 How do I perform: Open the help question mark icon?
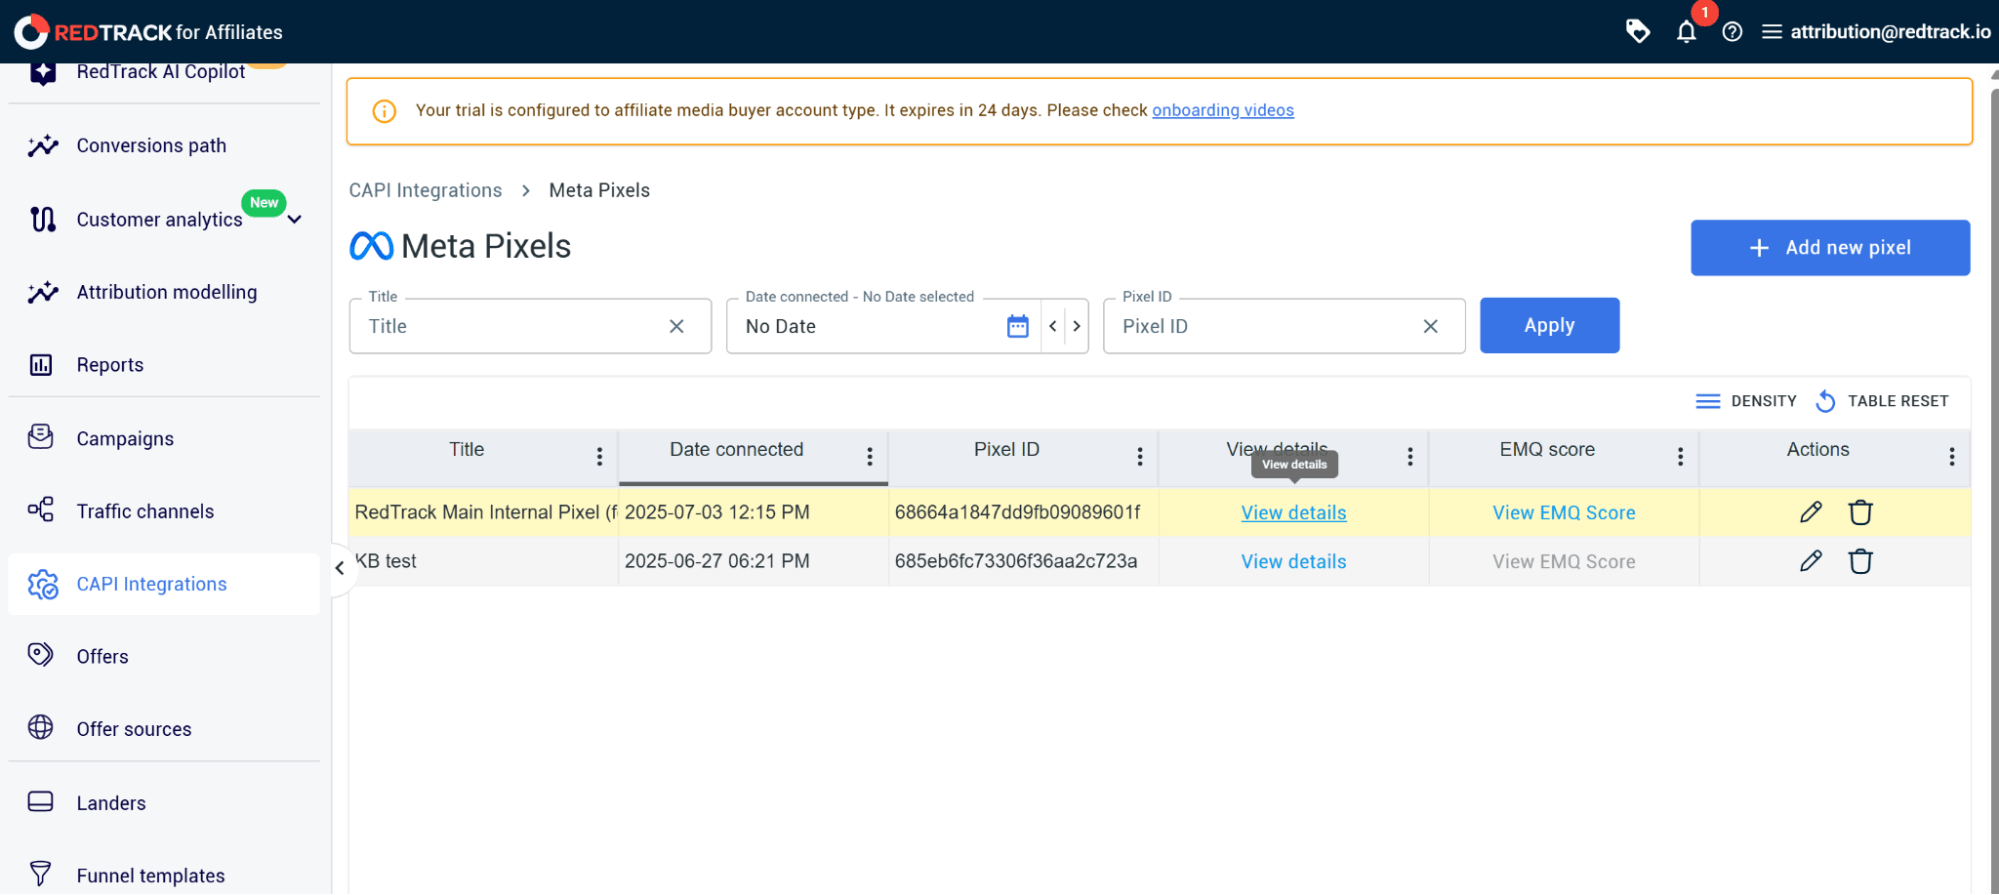[1732, 32]
